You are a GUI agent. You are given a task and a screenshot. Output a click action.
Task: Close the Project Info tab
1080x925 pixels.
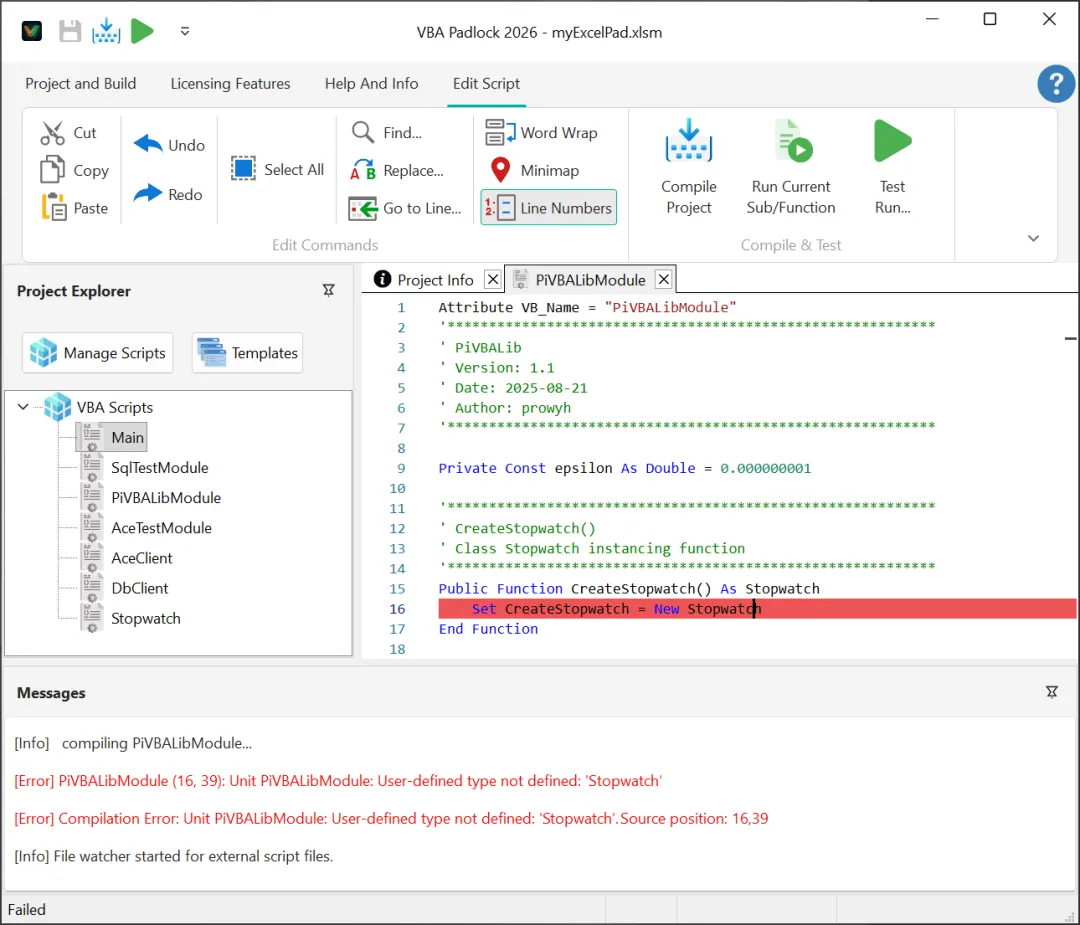pos(492,280)
